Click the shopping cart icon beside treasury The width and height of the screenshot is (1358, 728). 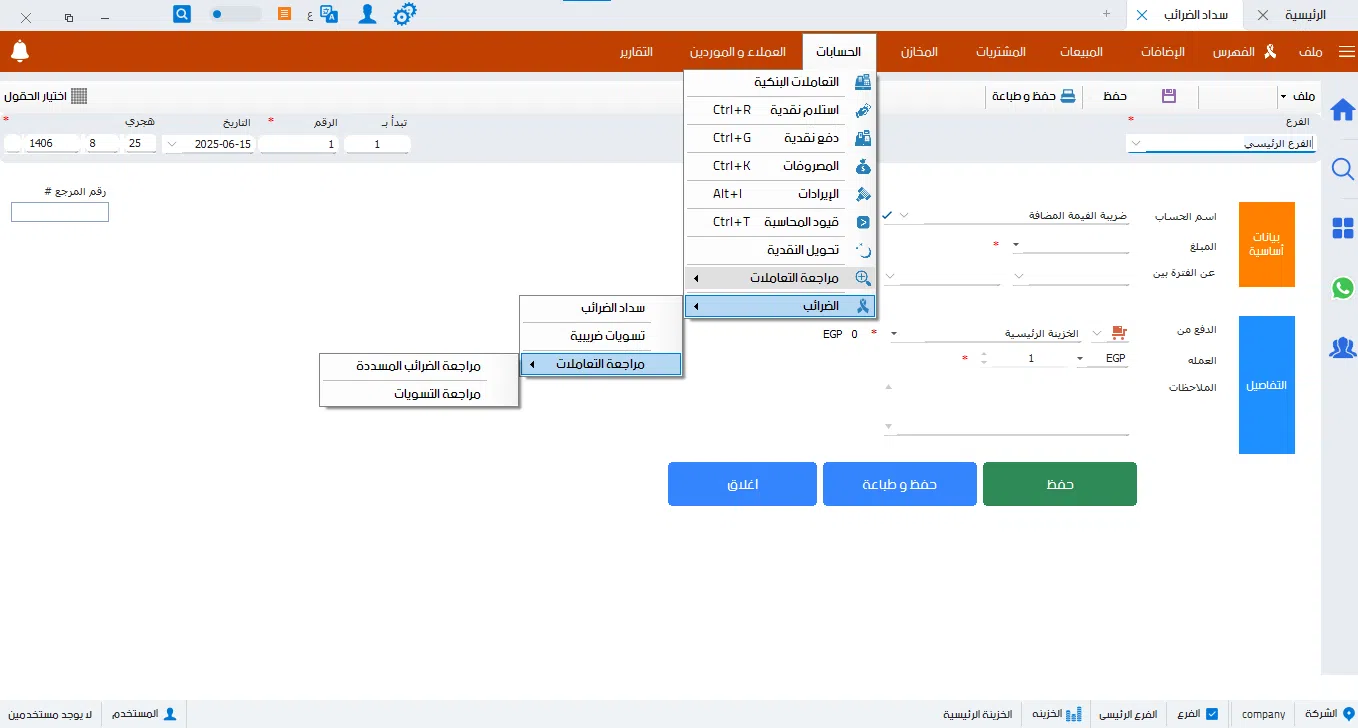click(x=1119, y=334)
